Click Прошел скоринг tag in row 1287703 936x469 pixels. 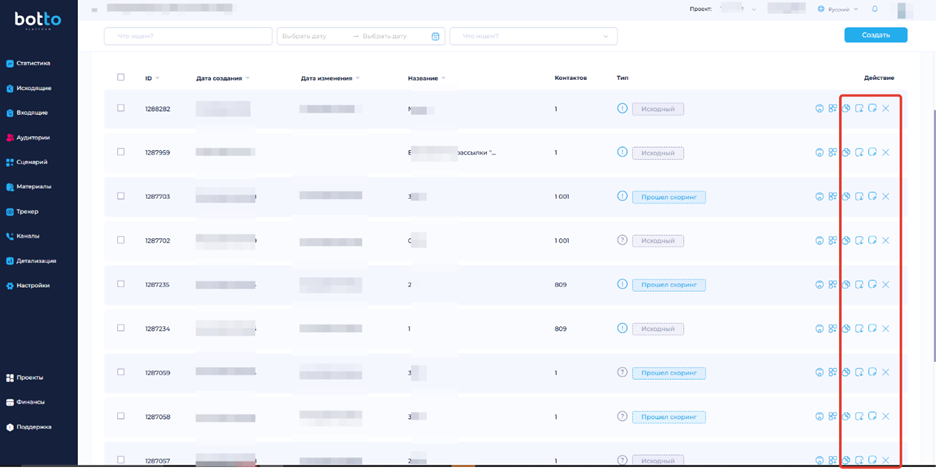668,197
